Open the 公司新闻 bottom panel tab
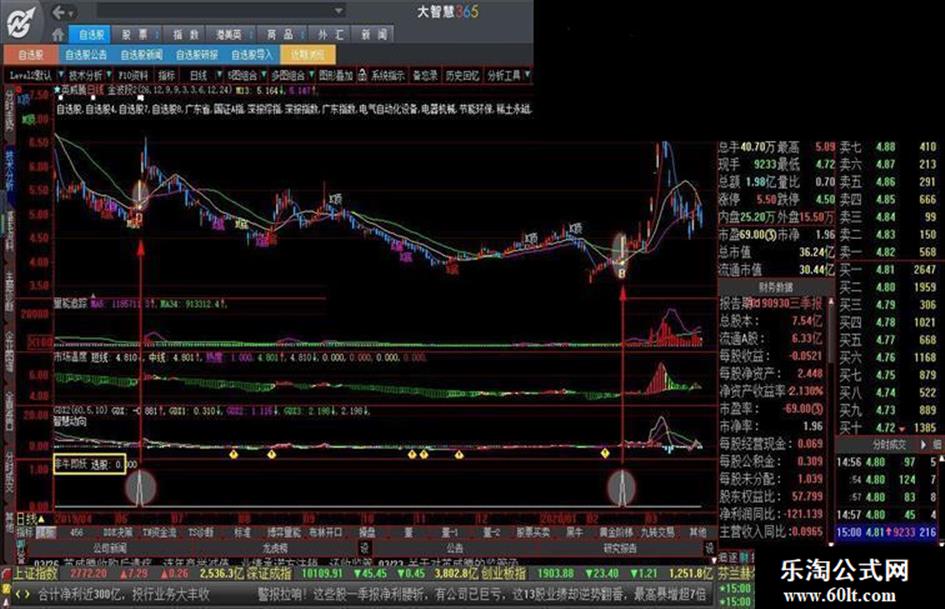 (x=110, y=548)
